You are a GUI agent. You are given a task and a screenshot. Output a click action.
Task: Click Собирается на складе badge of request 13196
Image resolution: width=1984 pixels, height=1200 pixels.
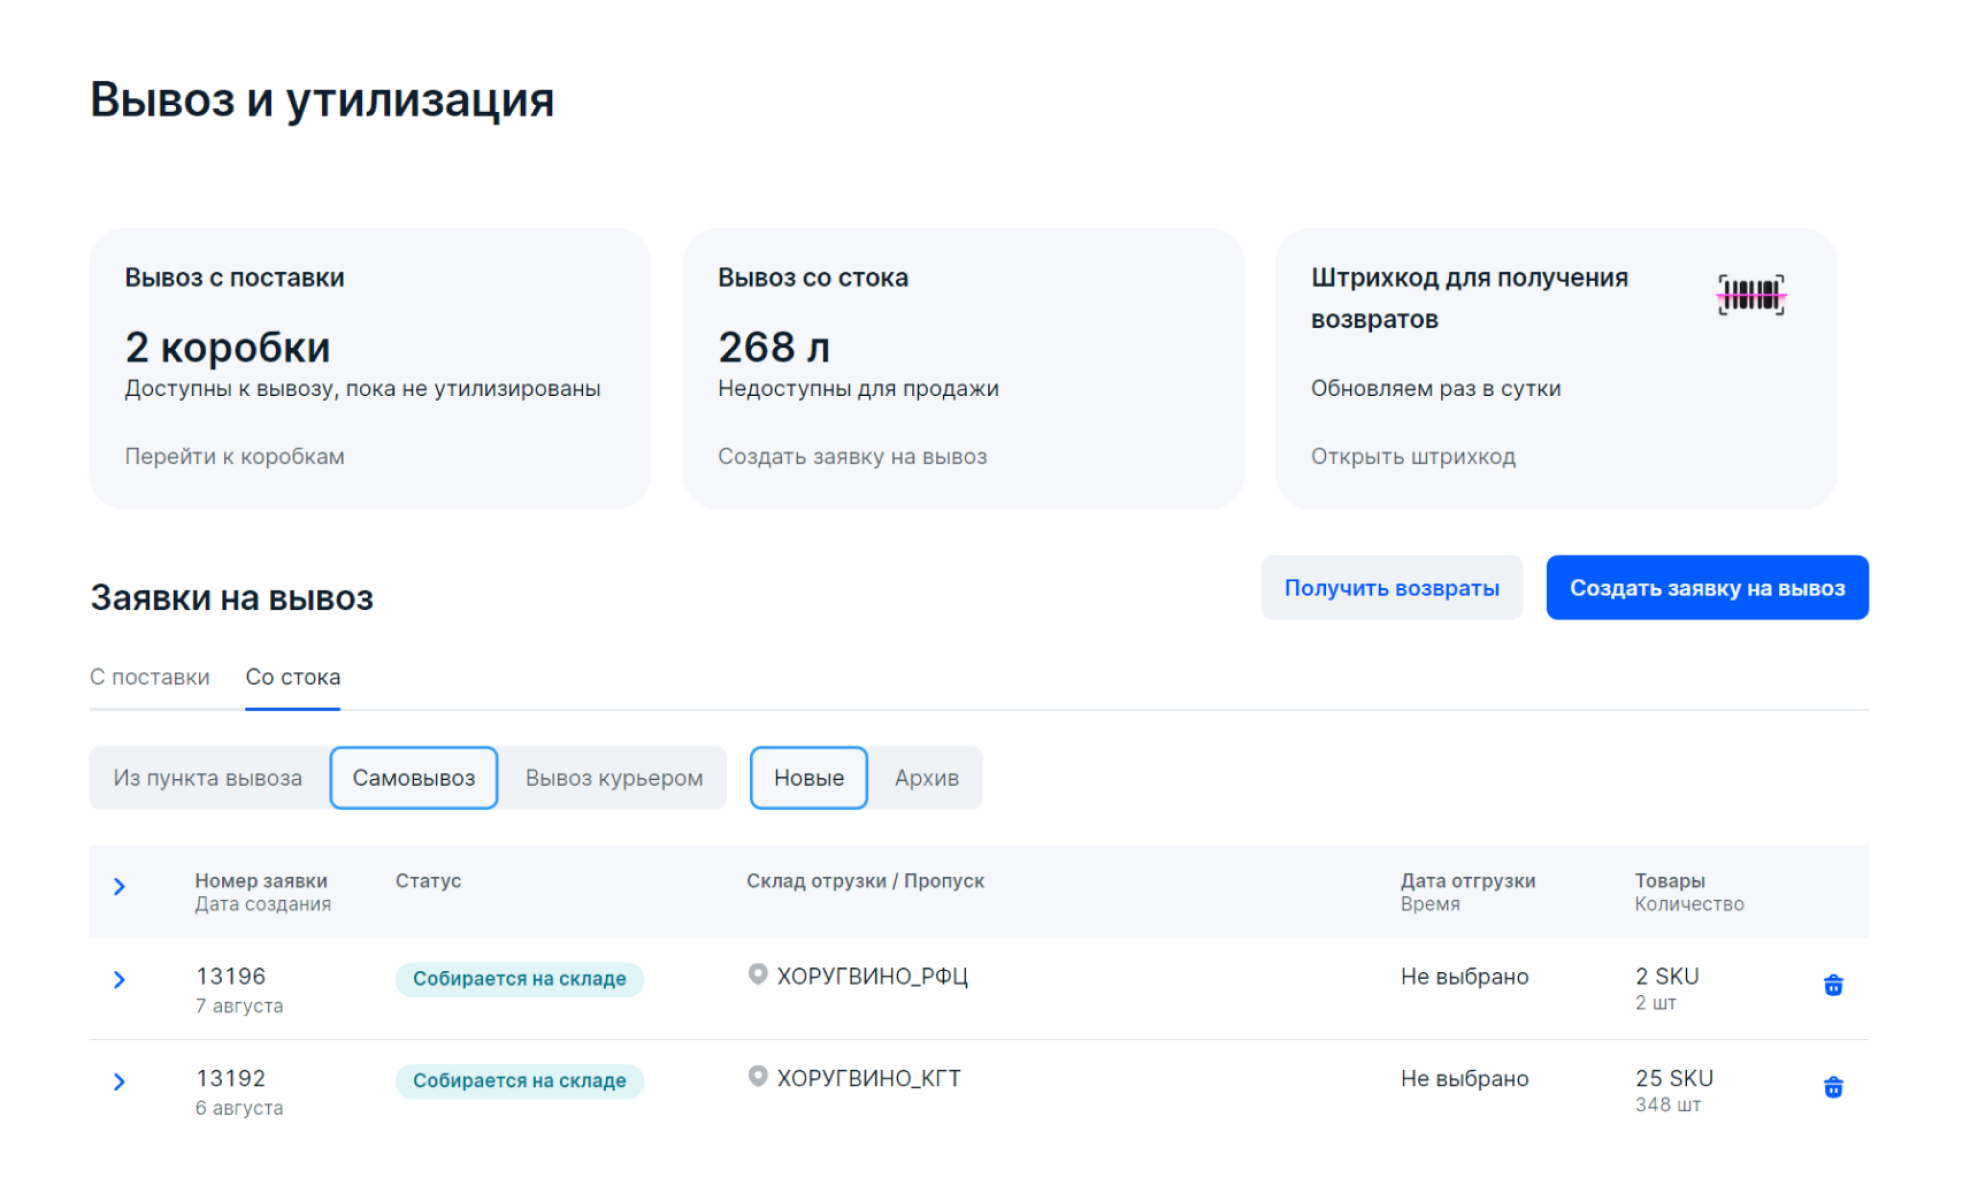tap(519, 979)
